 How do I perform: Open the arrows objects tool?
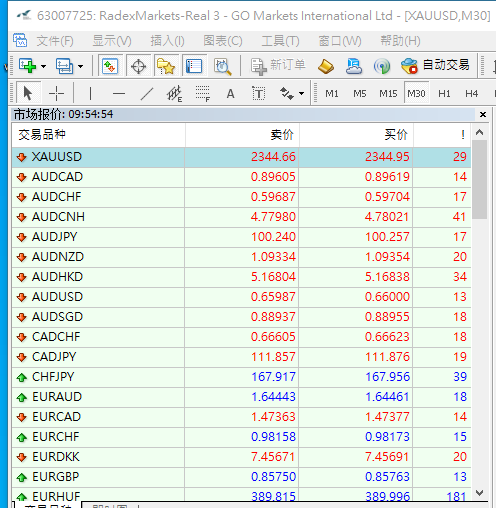click(x=287, y=93)
